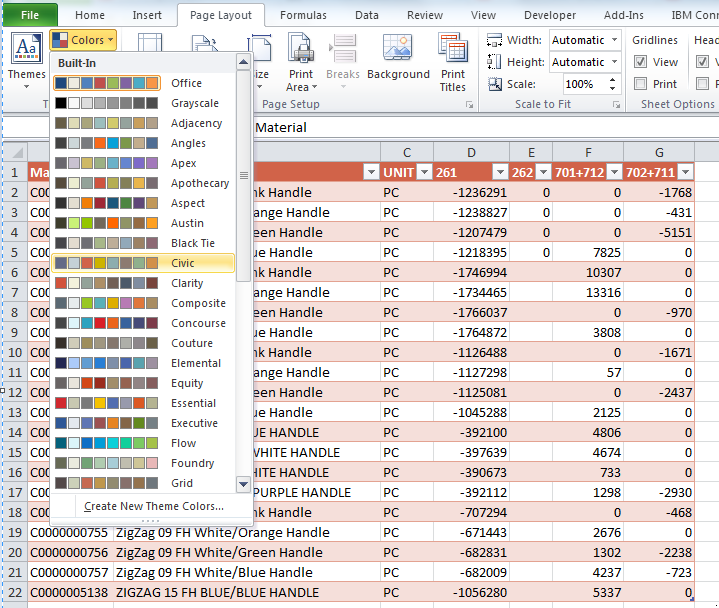Select the Office color theme

144,83
